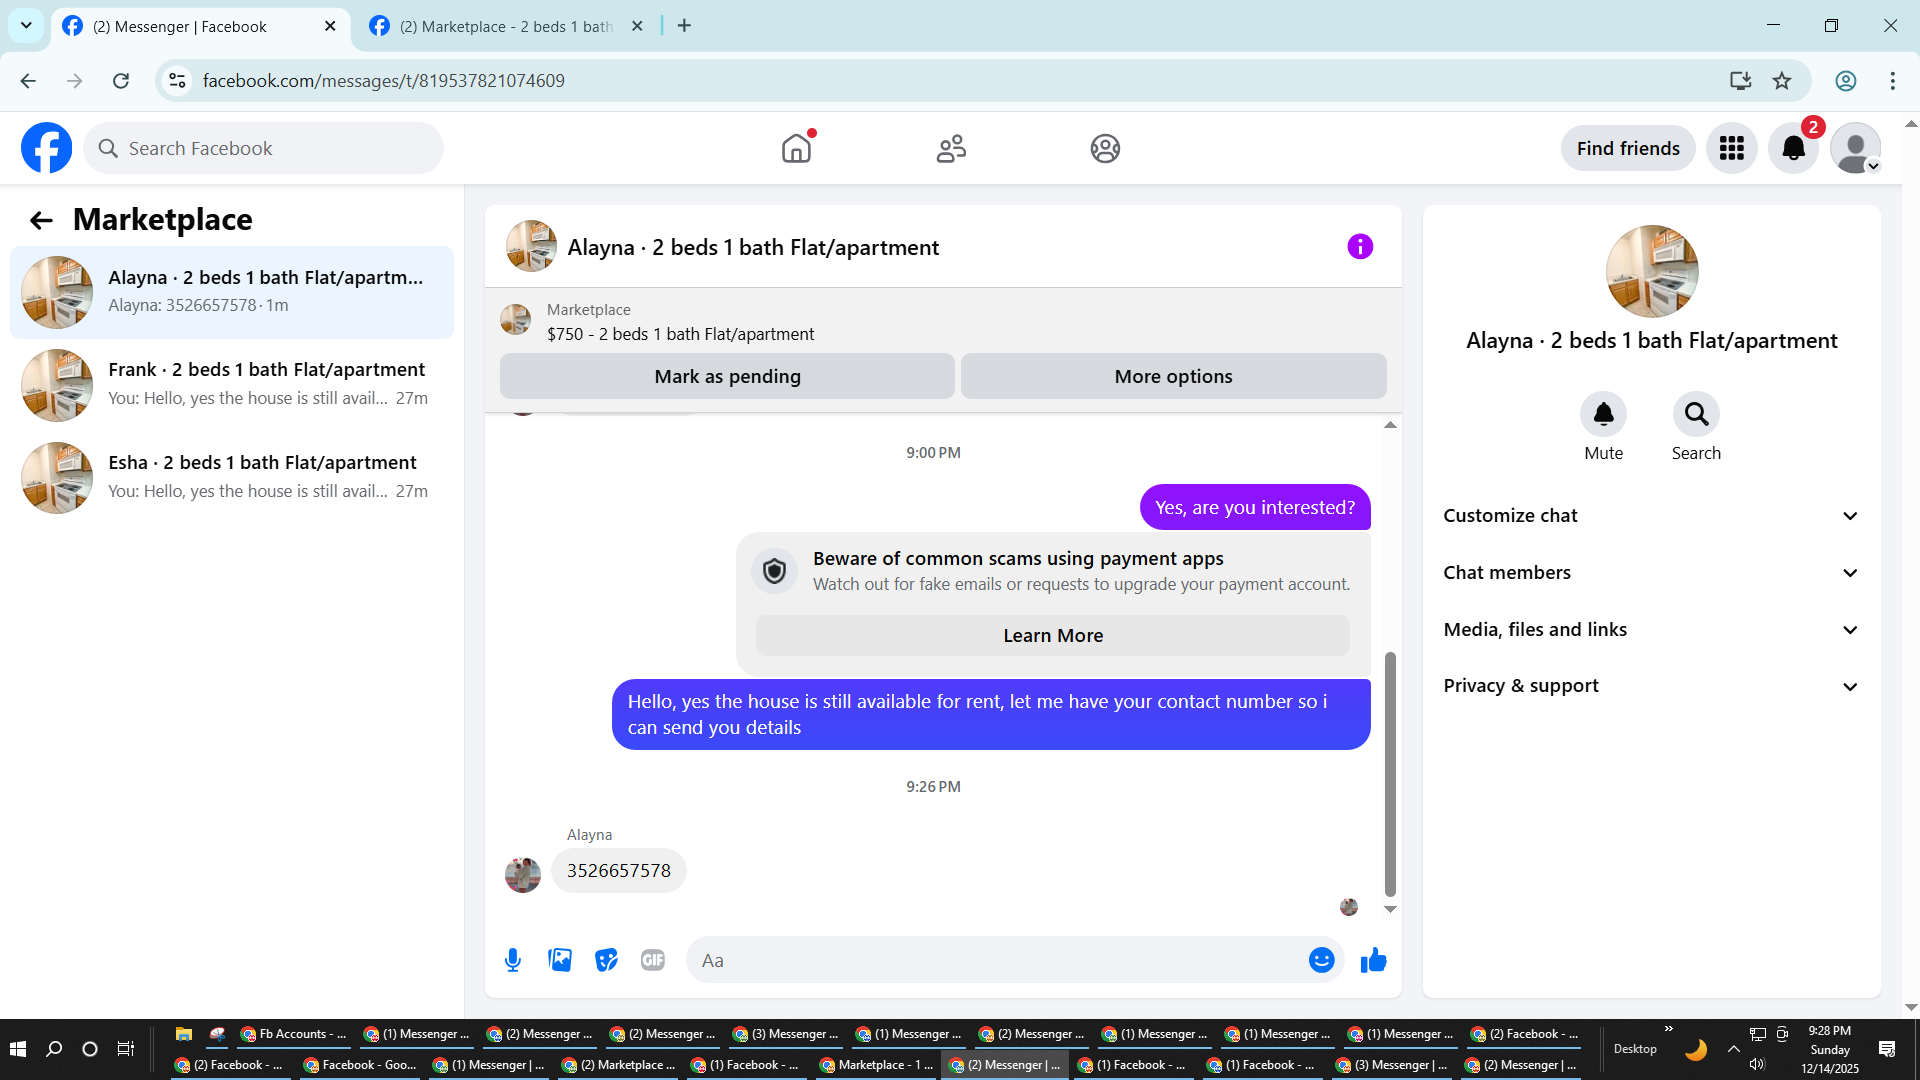Screen dimensions: 1920x1080
Task: Send a thumbs up like
Action: tap(1374, 960)
